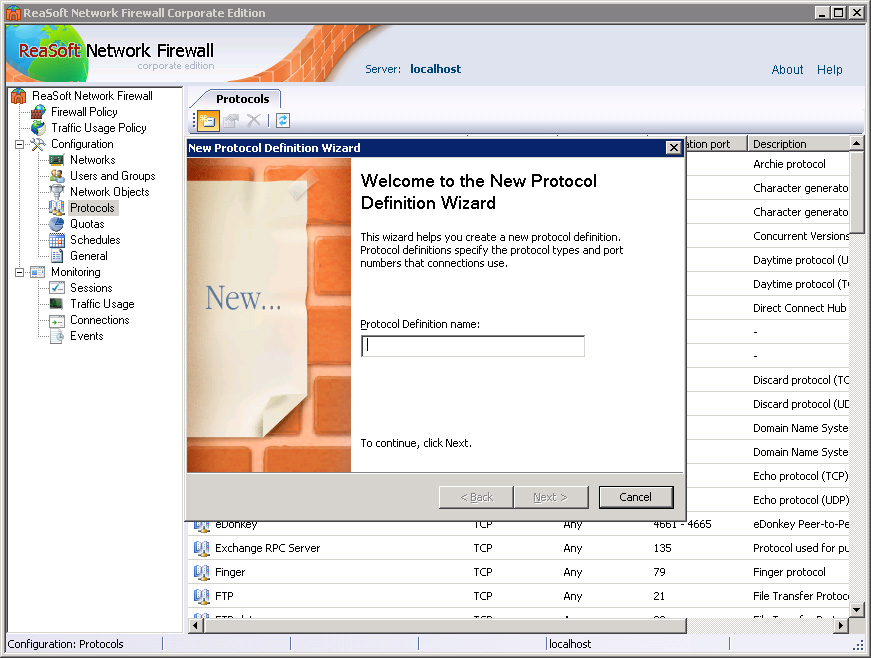Click the "Concurrent Versions" description
The image size is (871, 658).
point(801,237)
